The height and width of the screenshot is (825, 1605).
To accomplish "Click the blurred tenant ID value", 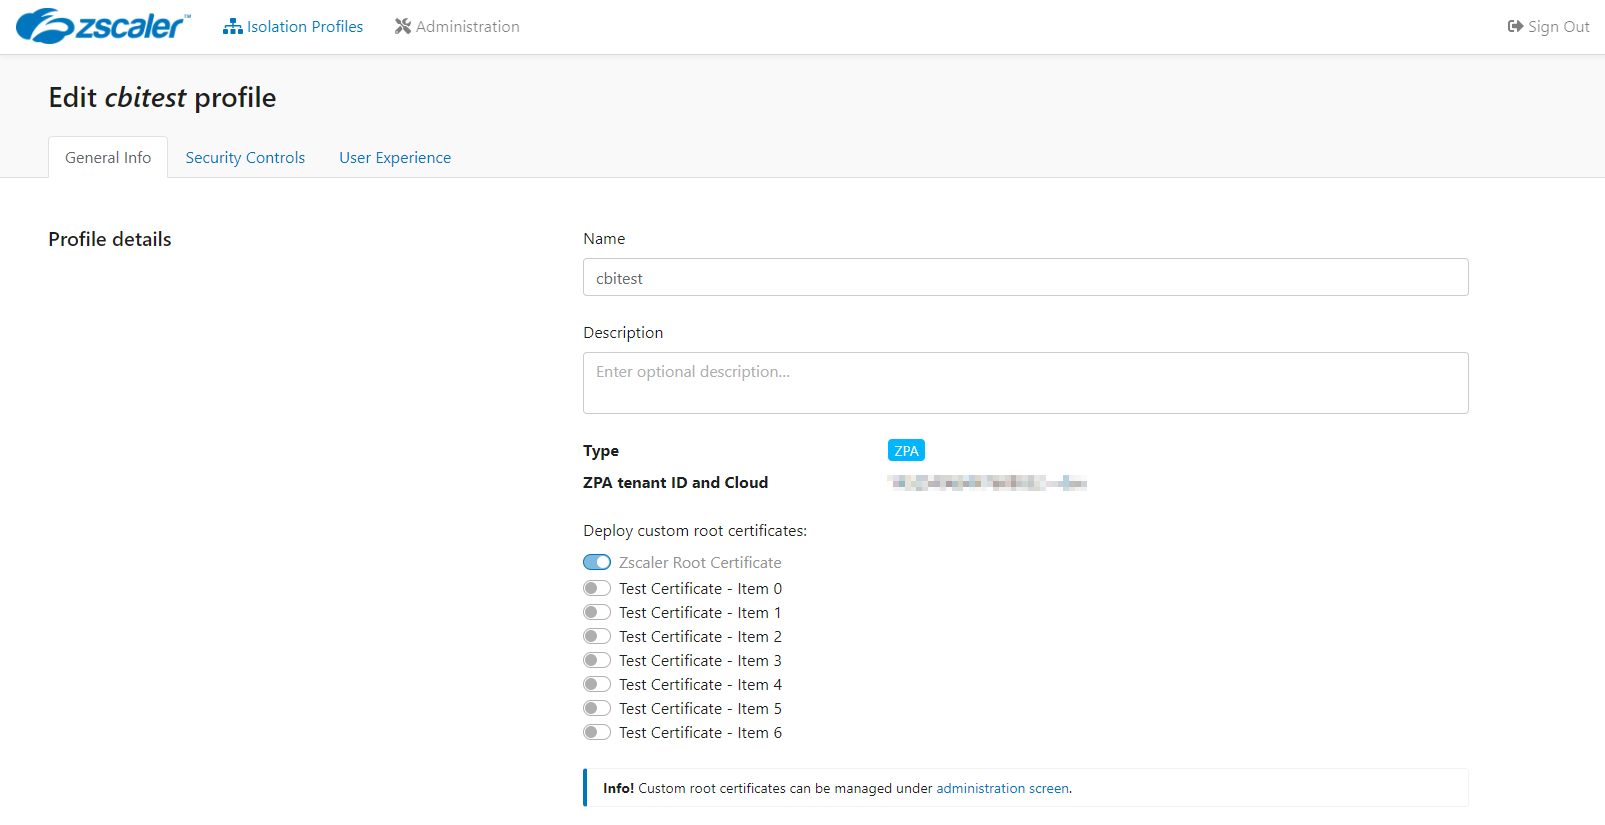I will click(987, 483).
